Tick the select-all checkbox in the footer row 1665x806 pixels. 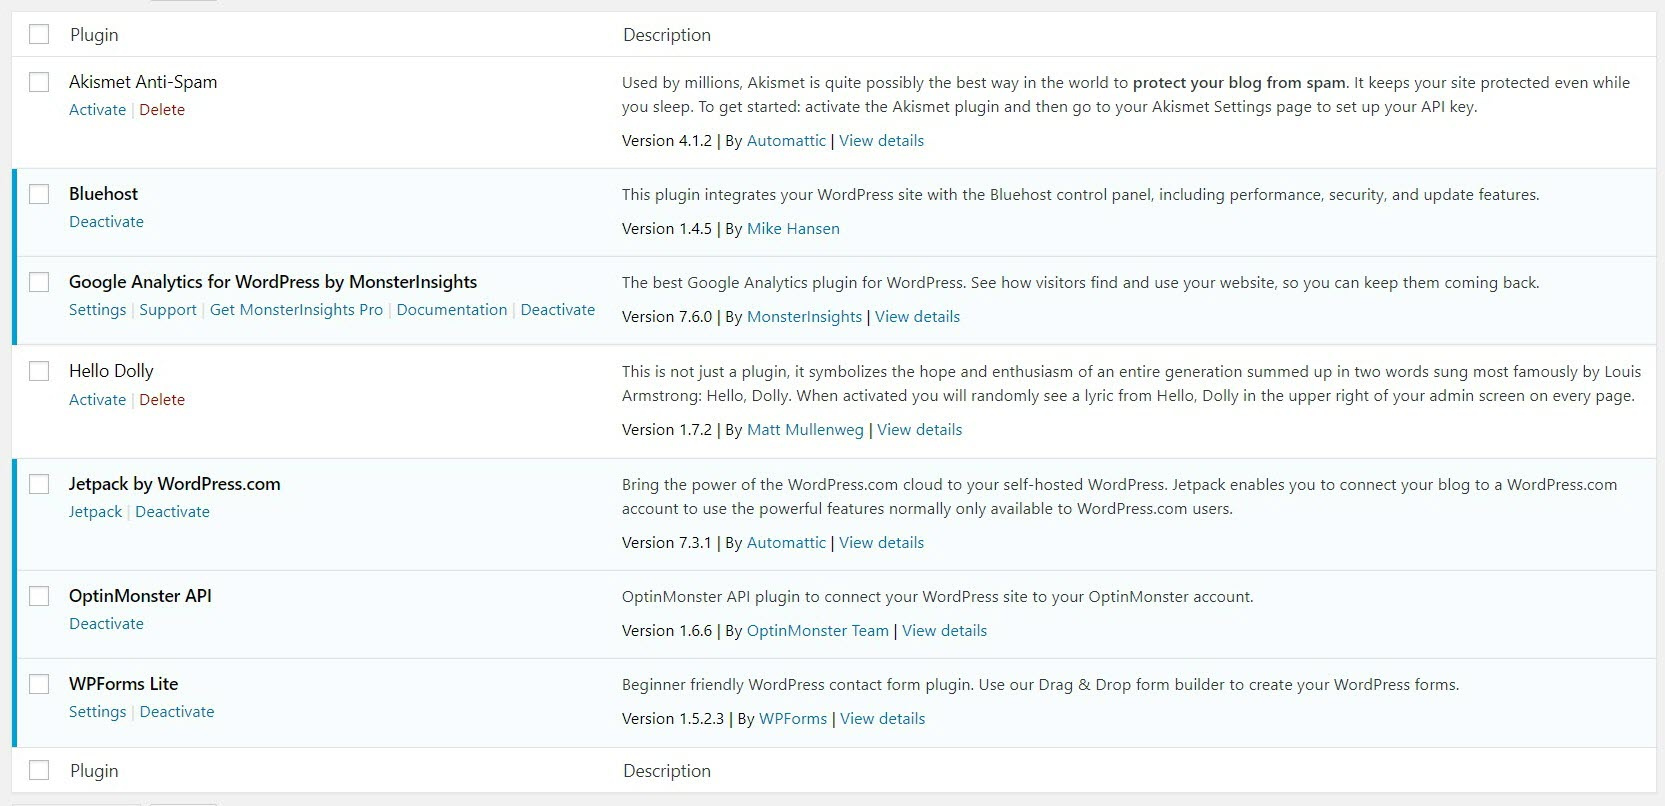pos(39,770)
